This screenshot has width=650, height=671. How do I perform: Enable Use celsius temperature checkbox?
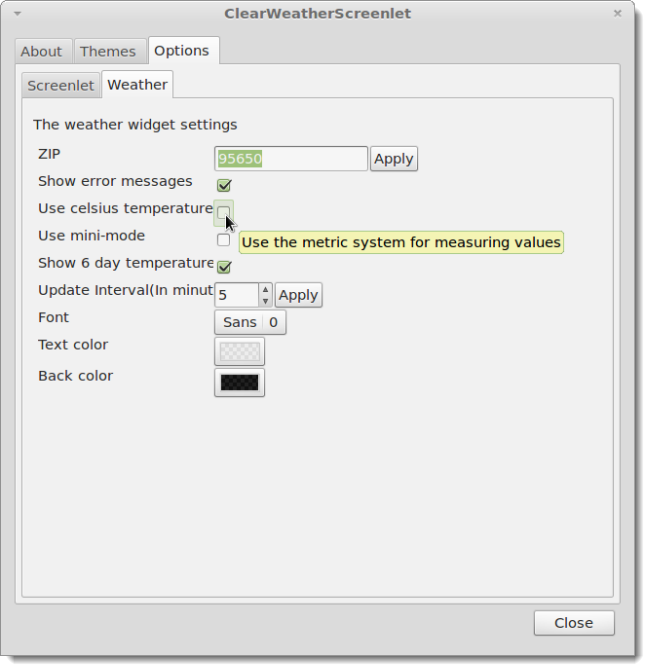point(223,213)
